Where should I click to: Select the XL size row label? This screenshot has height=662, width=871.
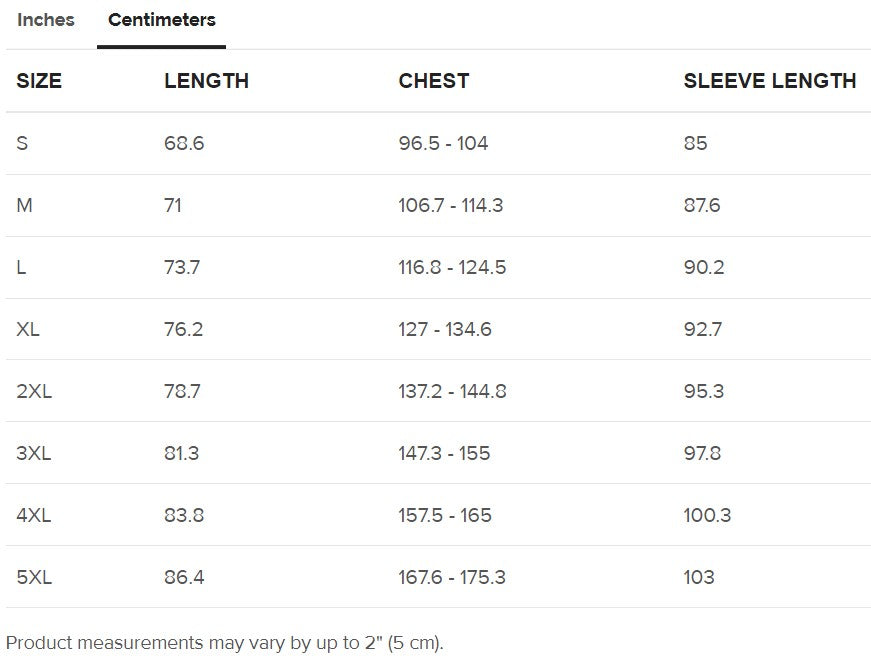point(28,329)
